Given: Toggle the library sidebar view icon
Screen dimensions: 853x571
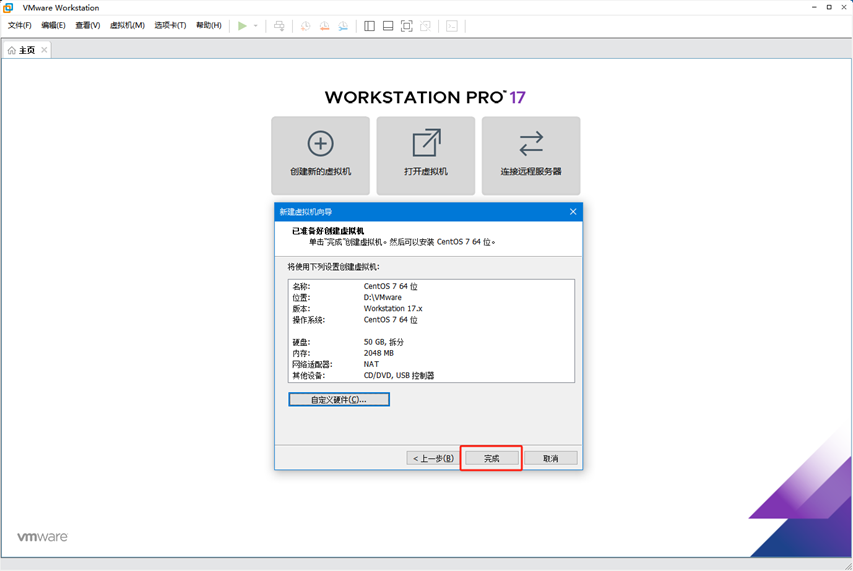Looking at the screenshot, I should coord(369,26).
